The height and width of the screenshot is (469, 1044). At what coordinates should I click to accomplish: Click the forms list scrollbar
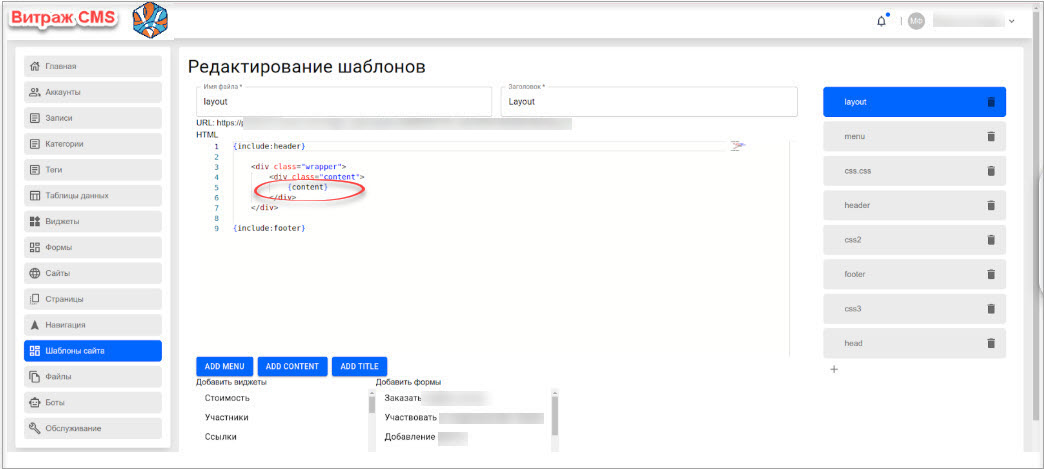(554, 417)
